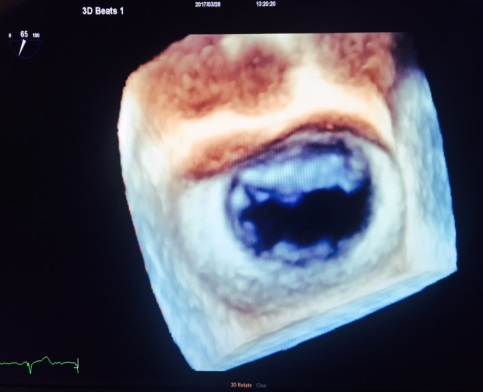Click the ECG end marker line

click(x=78, y=365)
